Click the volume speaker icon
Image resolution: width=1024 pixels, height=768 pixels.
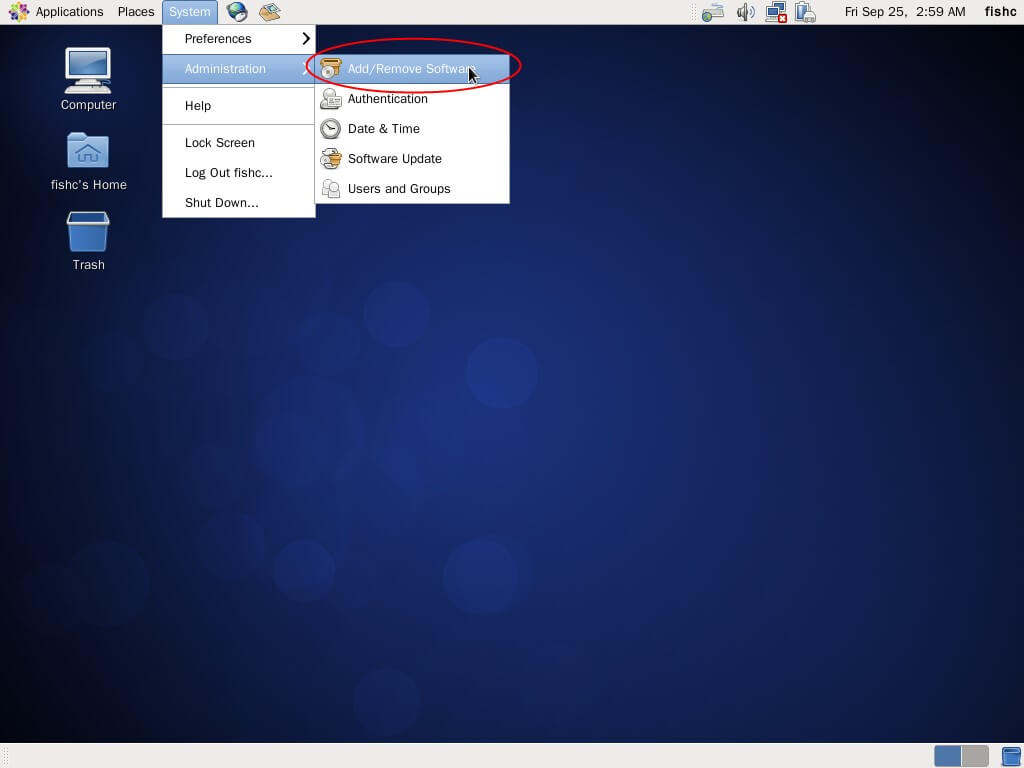[745, 12]
